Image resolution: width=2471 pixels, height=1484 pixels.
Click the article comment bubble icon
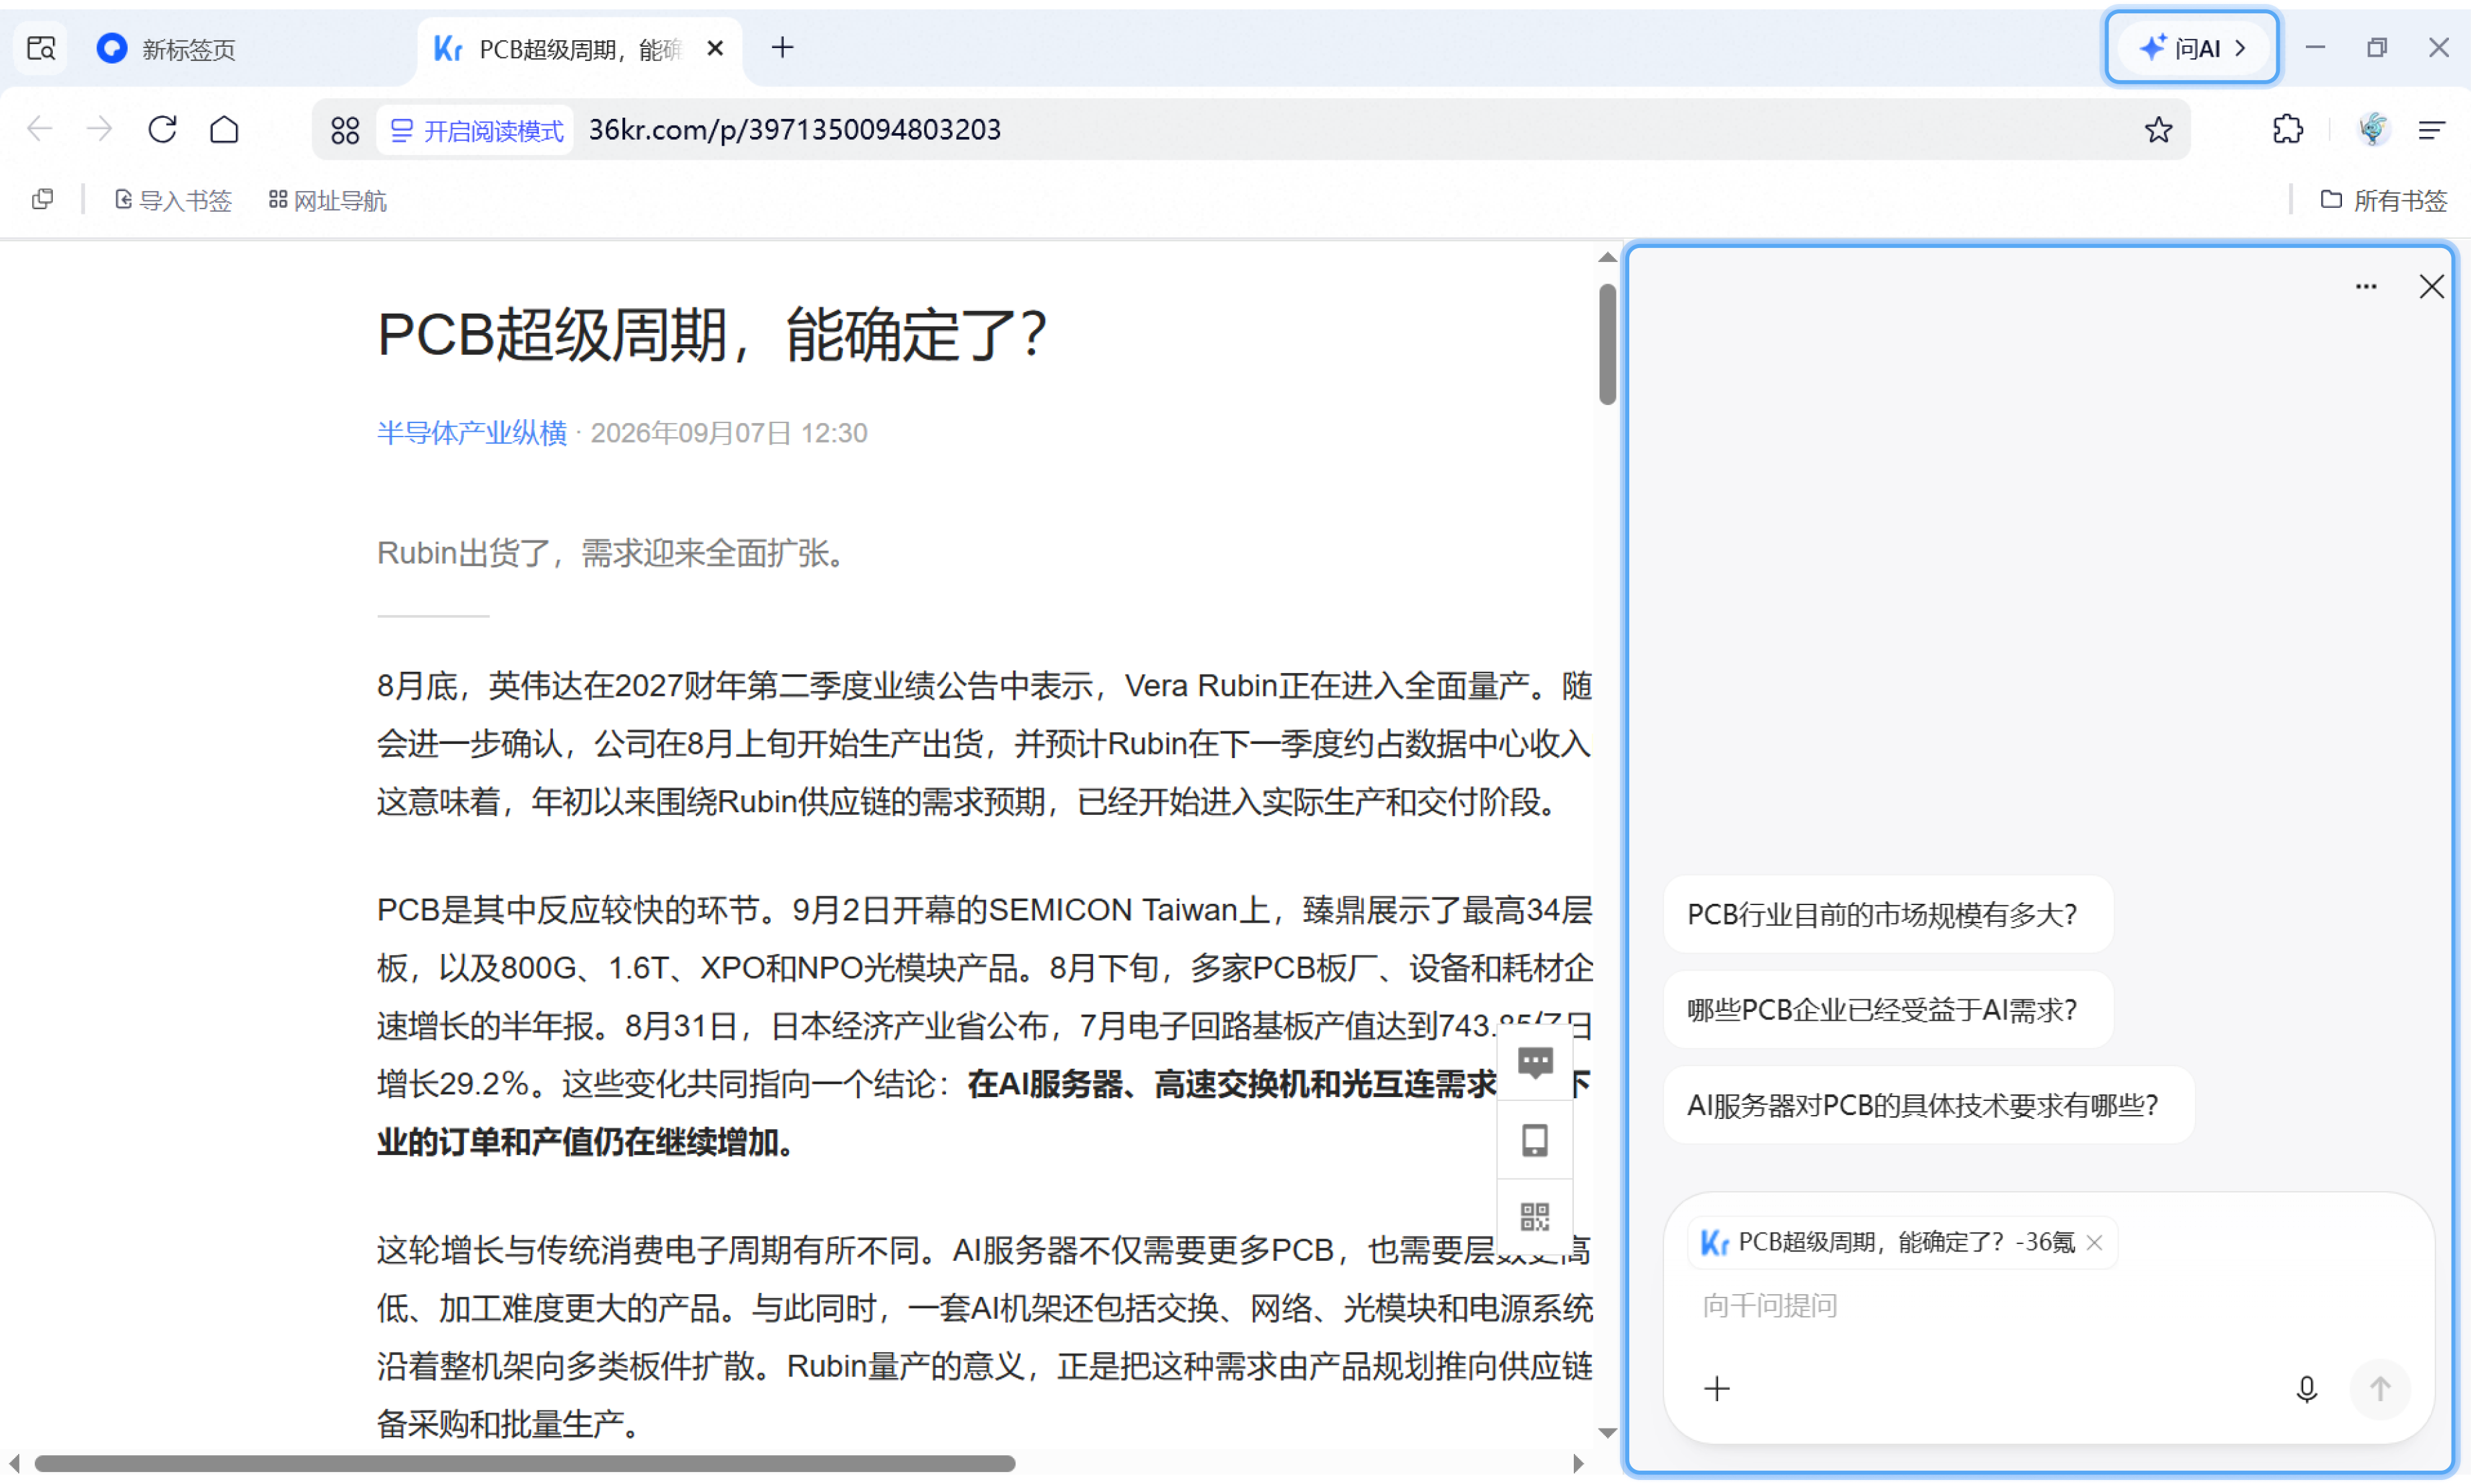1534,1062
